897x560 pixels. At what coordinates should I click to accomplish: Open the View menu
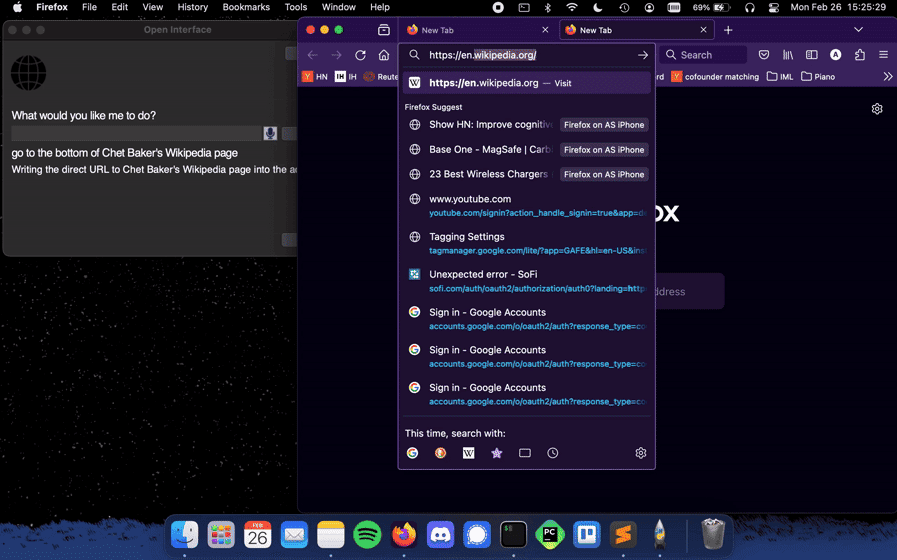[152, 7]
